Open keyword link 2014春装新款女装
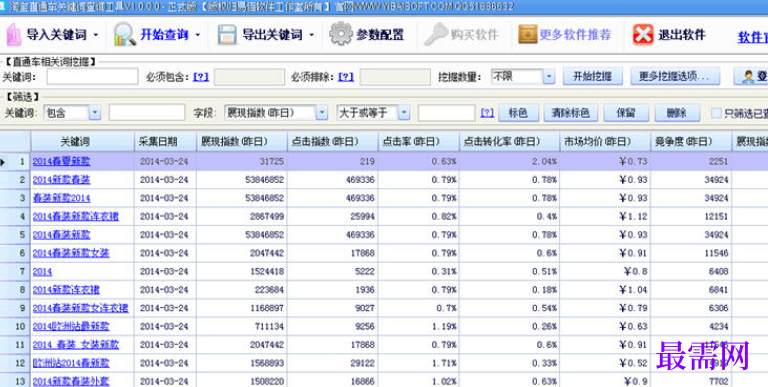 point(71,253)
